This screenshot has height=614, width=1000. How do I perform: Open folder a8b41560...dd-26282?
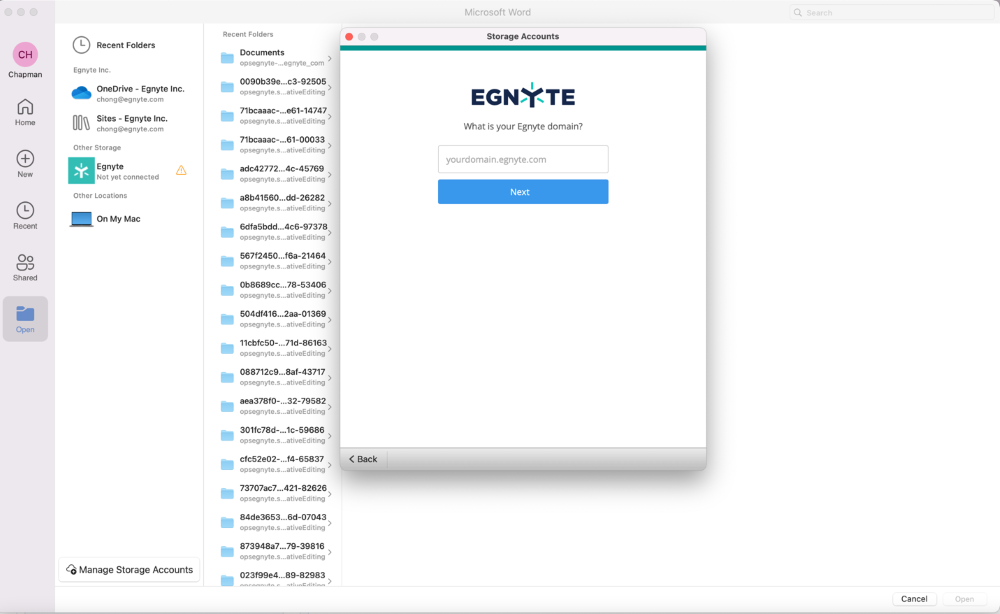click(276, 203)
